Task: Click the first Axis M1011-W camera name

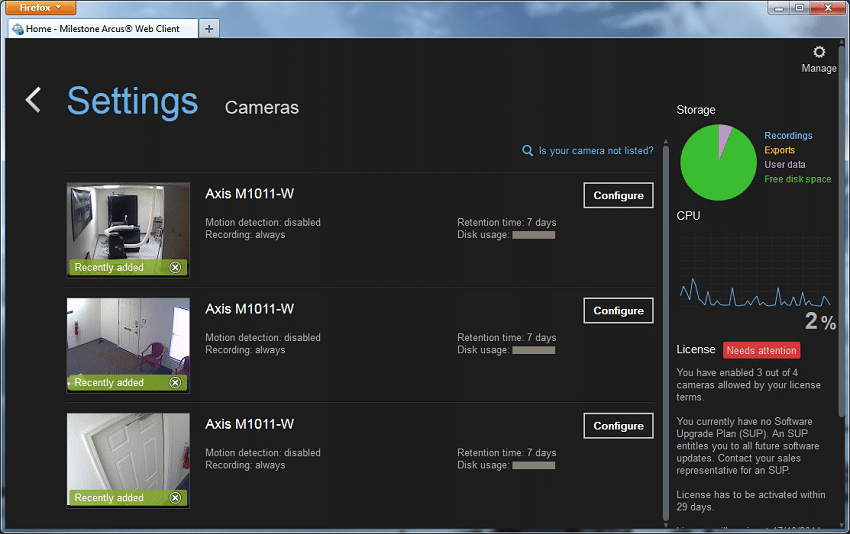Action: coord(249,194)
